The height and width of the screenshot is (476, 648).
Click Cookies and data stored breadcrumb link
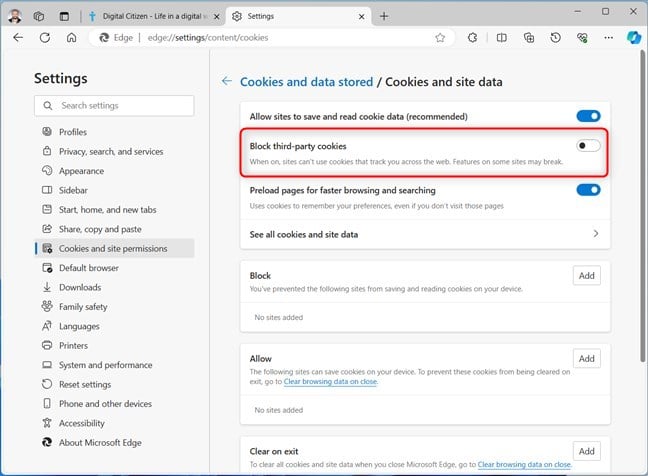pos(306,82)
